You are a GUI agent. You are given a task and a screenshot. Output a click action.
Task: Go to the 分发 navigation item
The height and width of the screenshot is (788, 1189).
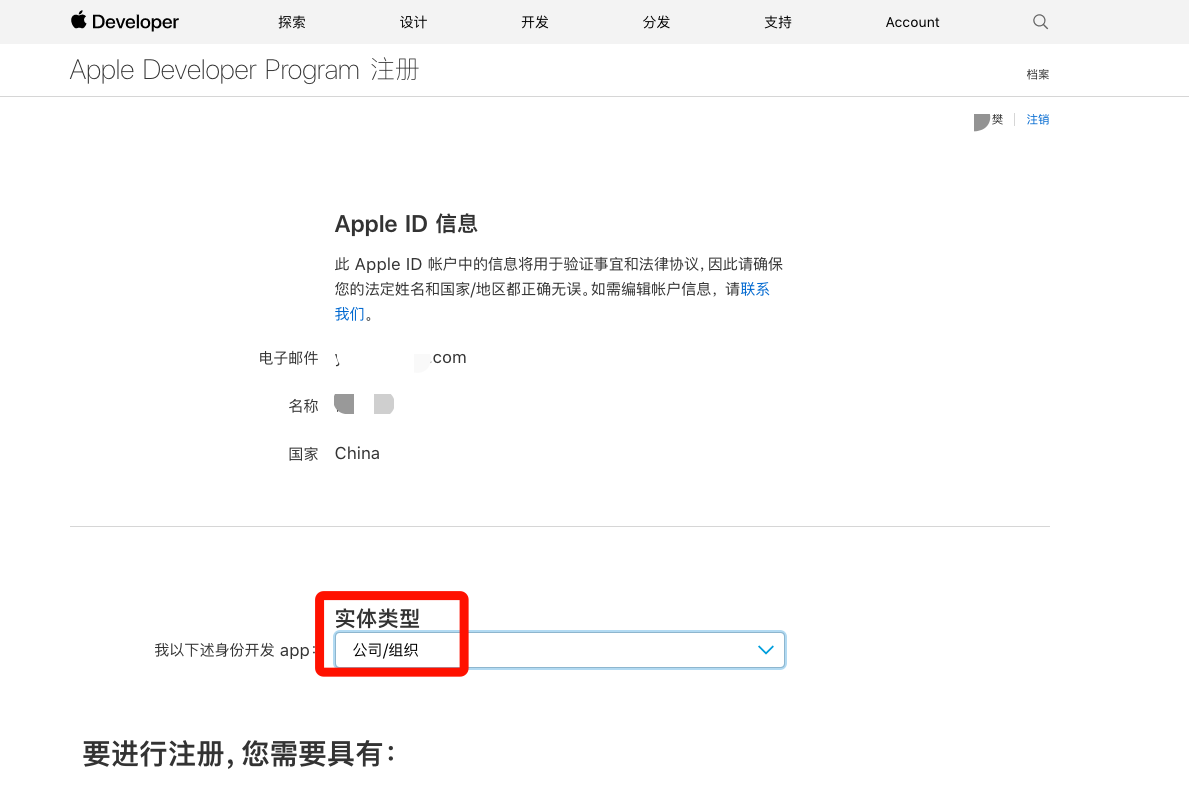coord(657,22)
